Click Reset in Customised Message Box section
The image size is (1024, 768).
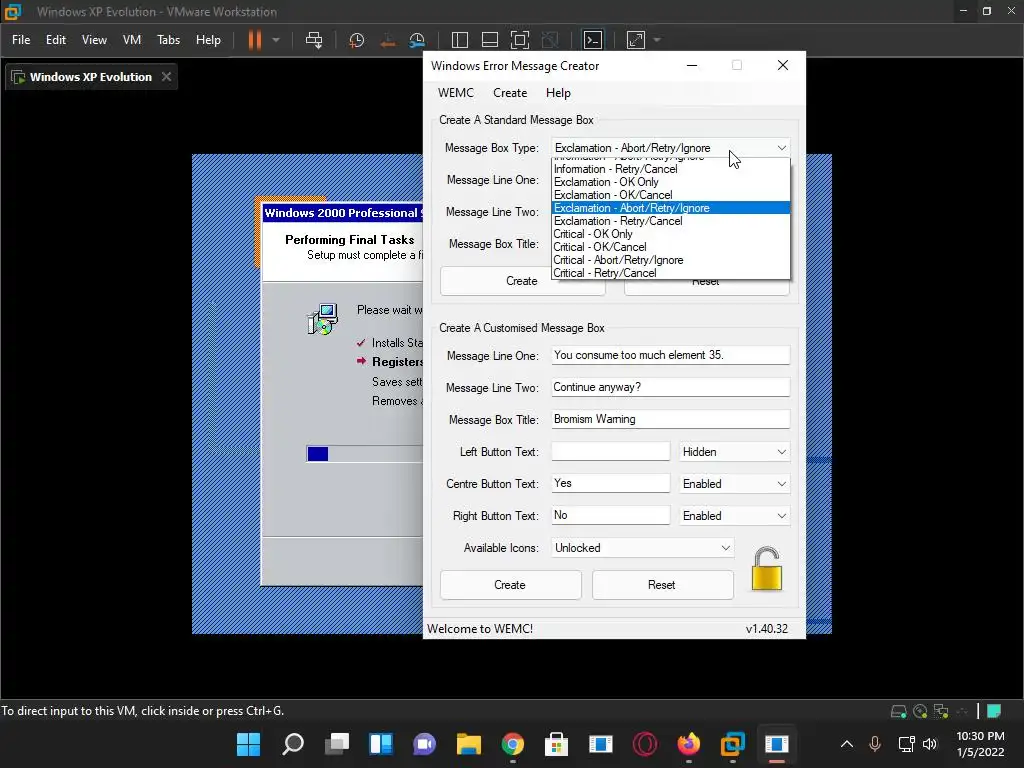pyautogui.click(x=662, y=585)
